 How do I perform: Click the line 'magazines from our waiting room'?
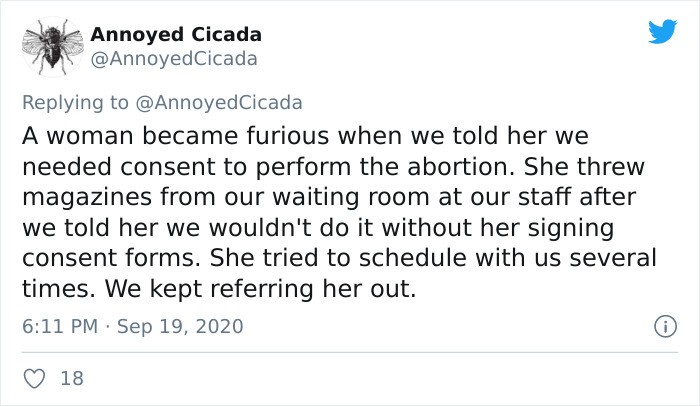[x=329, y=197]
